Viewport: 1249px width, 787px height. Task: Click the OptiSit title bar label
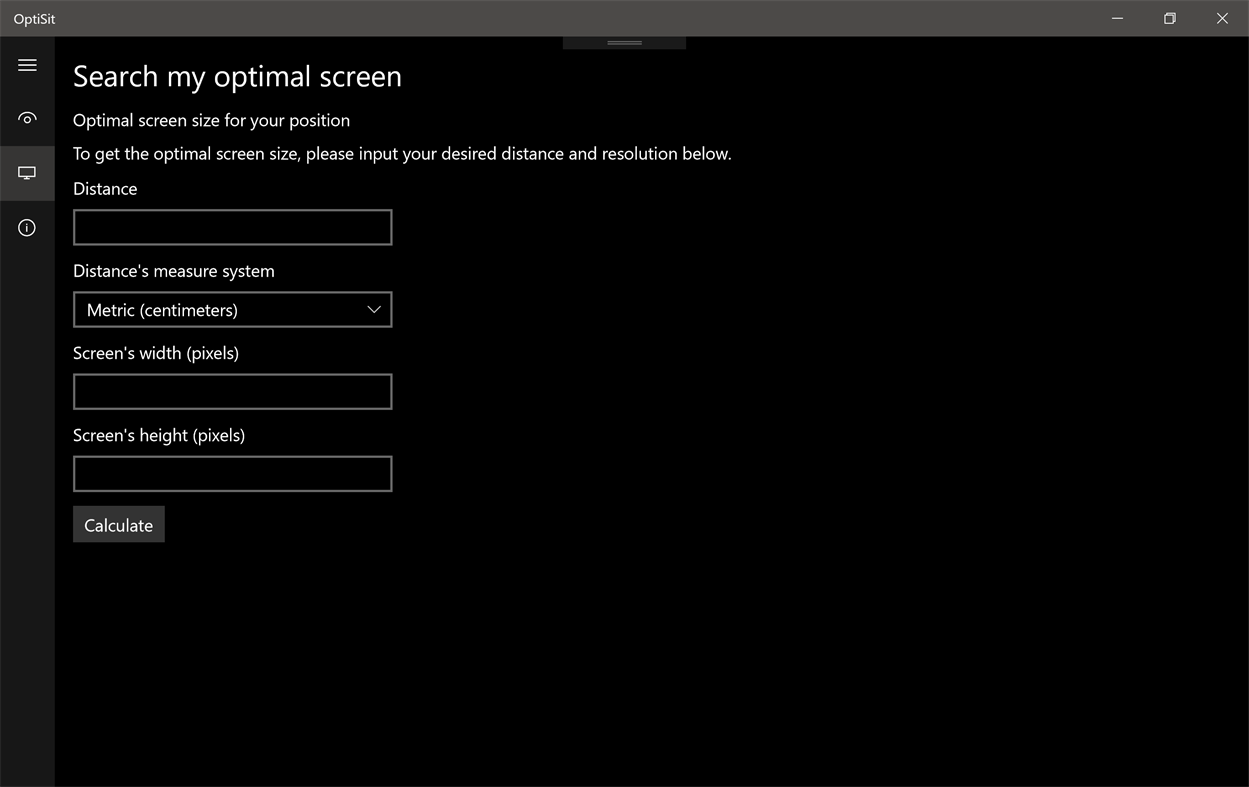[x=33, y=17]
